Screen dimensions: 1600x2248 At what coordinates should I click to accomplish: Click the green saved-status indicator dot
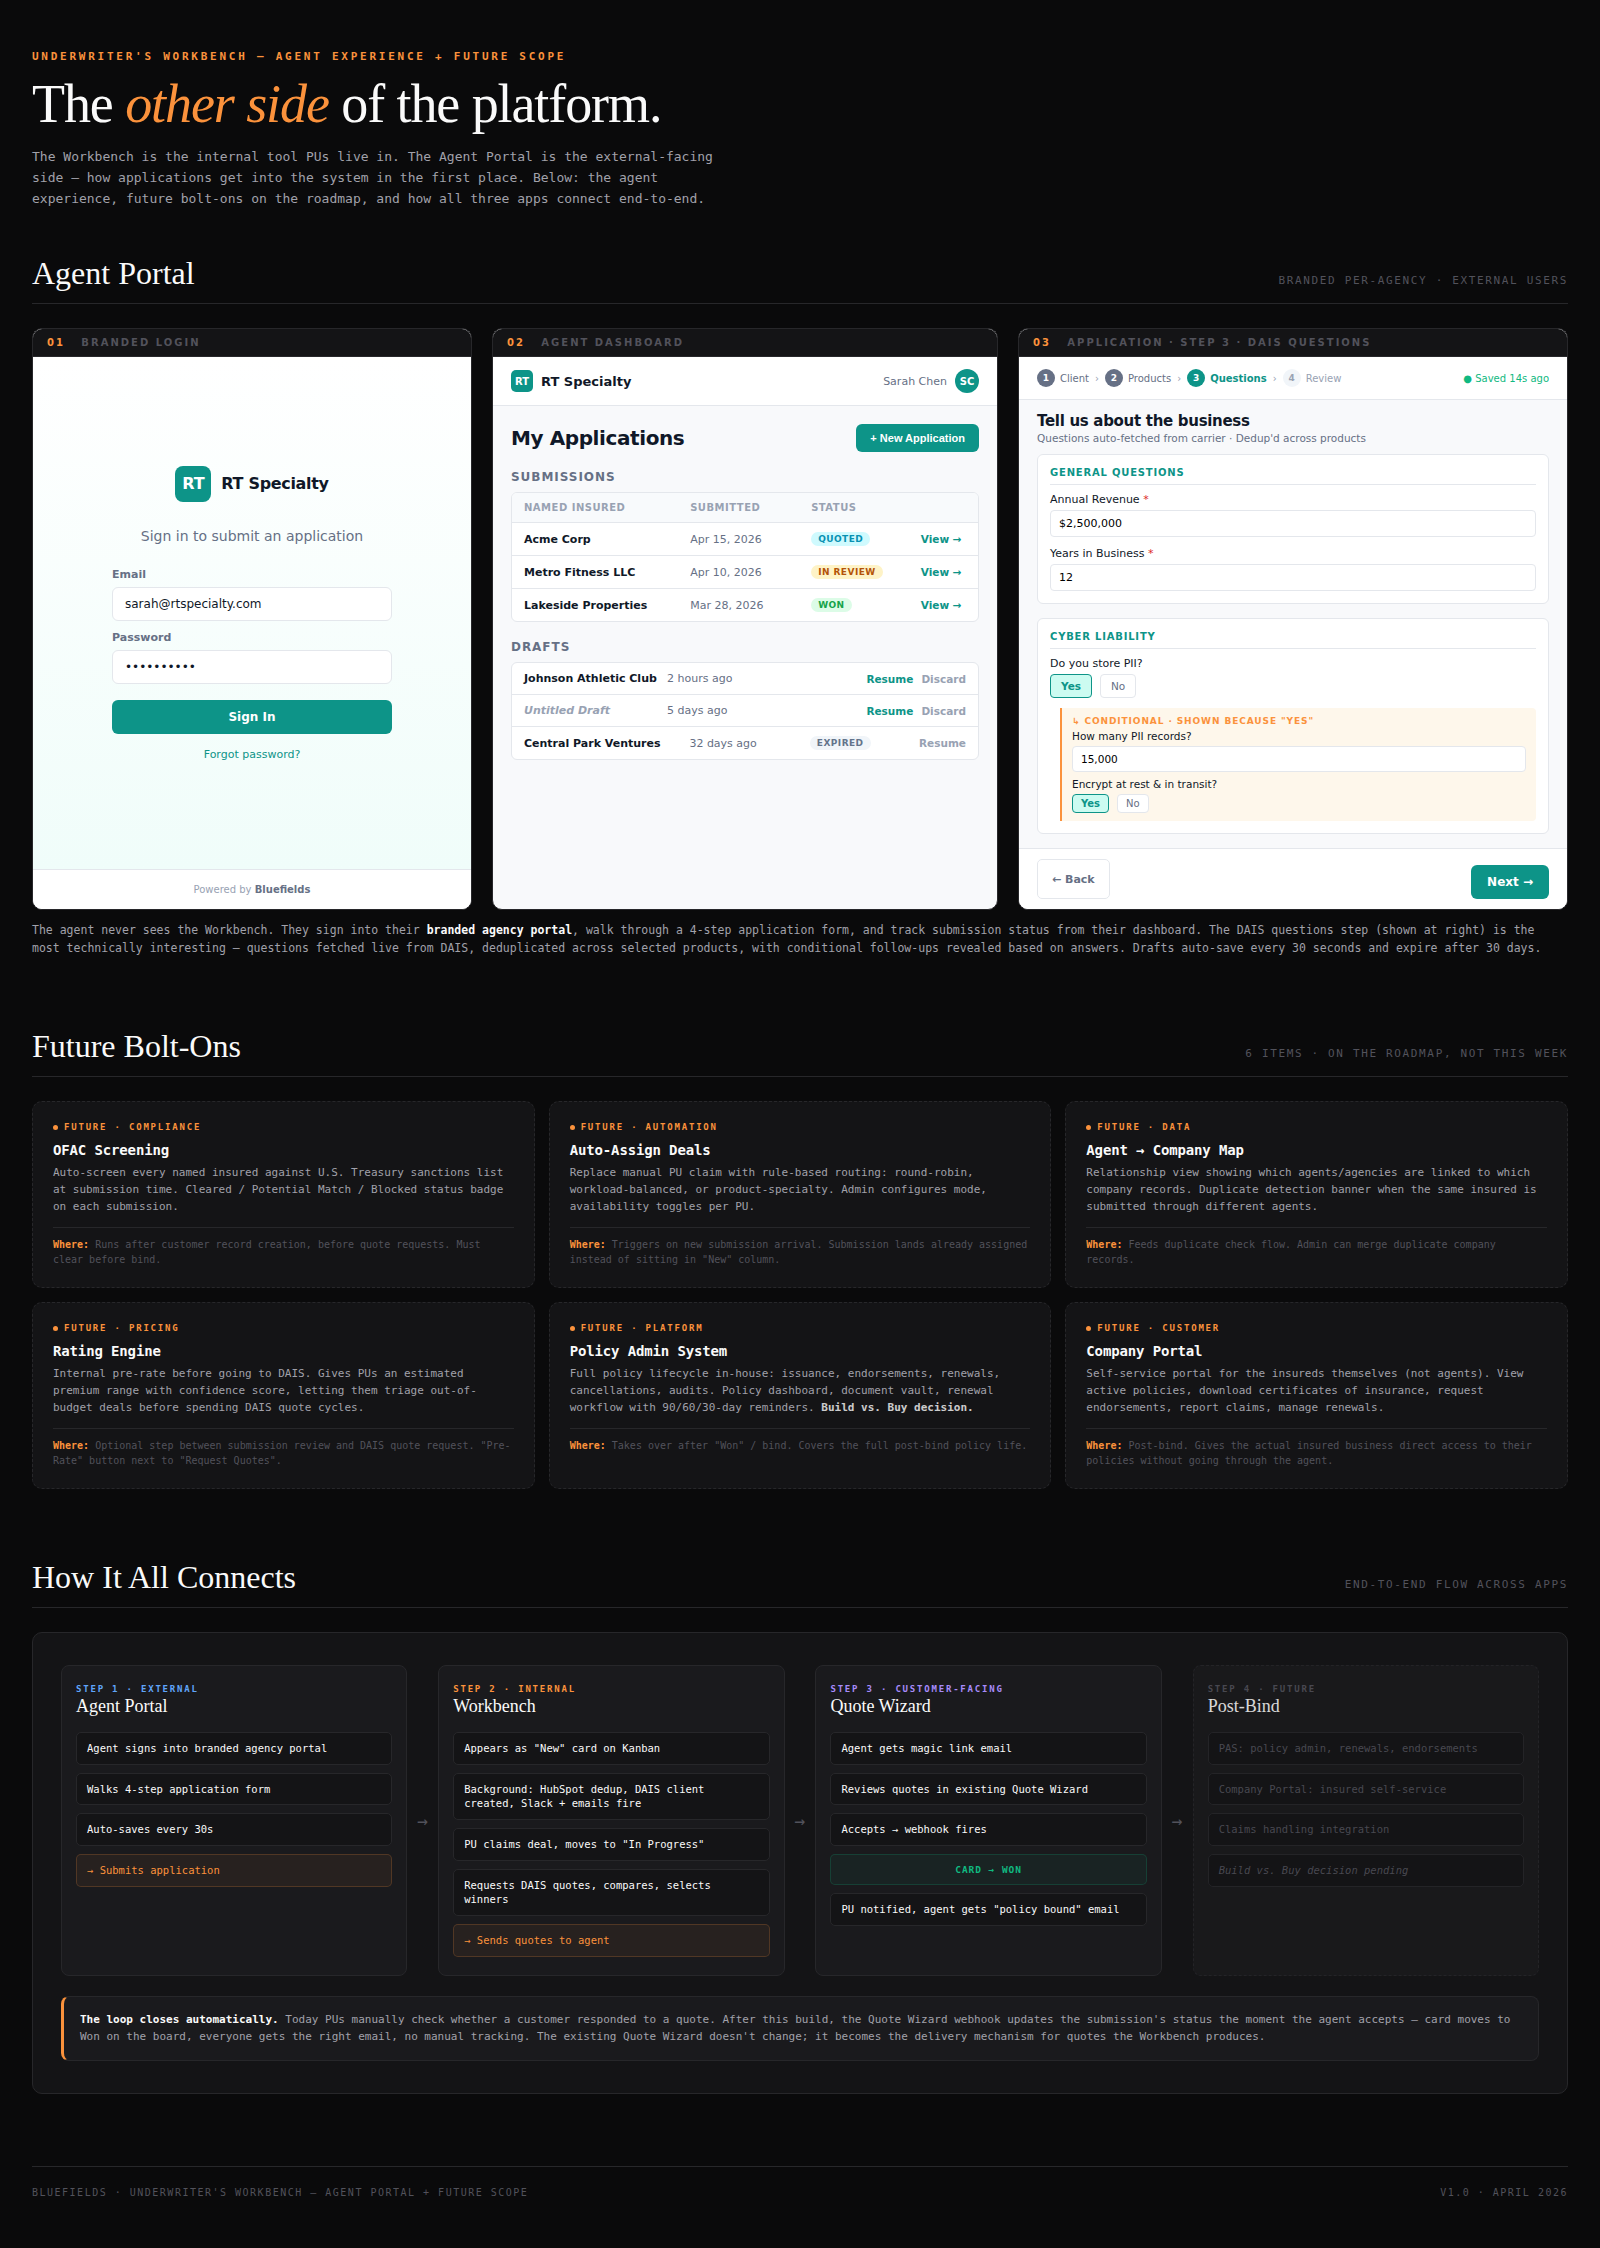[x=1465, y=378]
